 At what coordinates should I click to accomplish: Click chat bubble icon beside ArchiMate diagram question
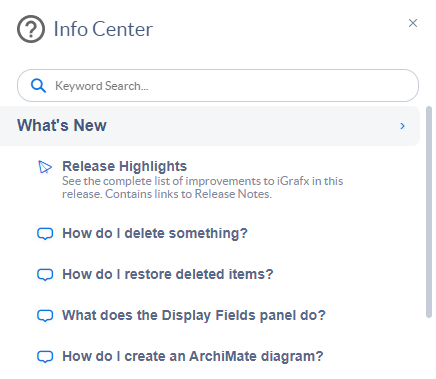45,357
